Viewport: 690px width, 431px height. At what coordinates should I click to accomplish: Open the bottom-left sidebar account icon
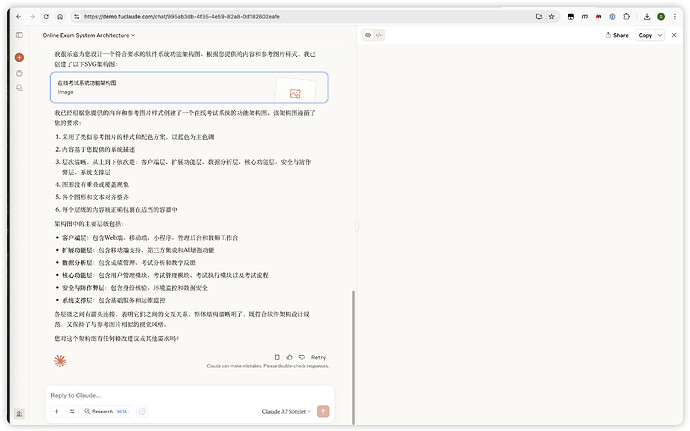coord(19,413)
